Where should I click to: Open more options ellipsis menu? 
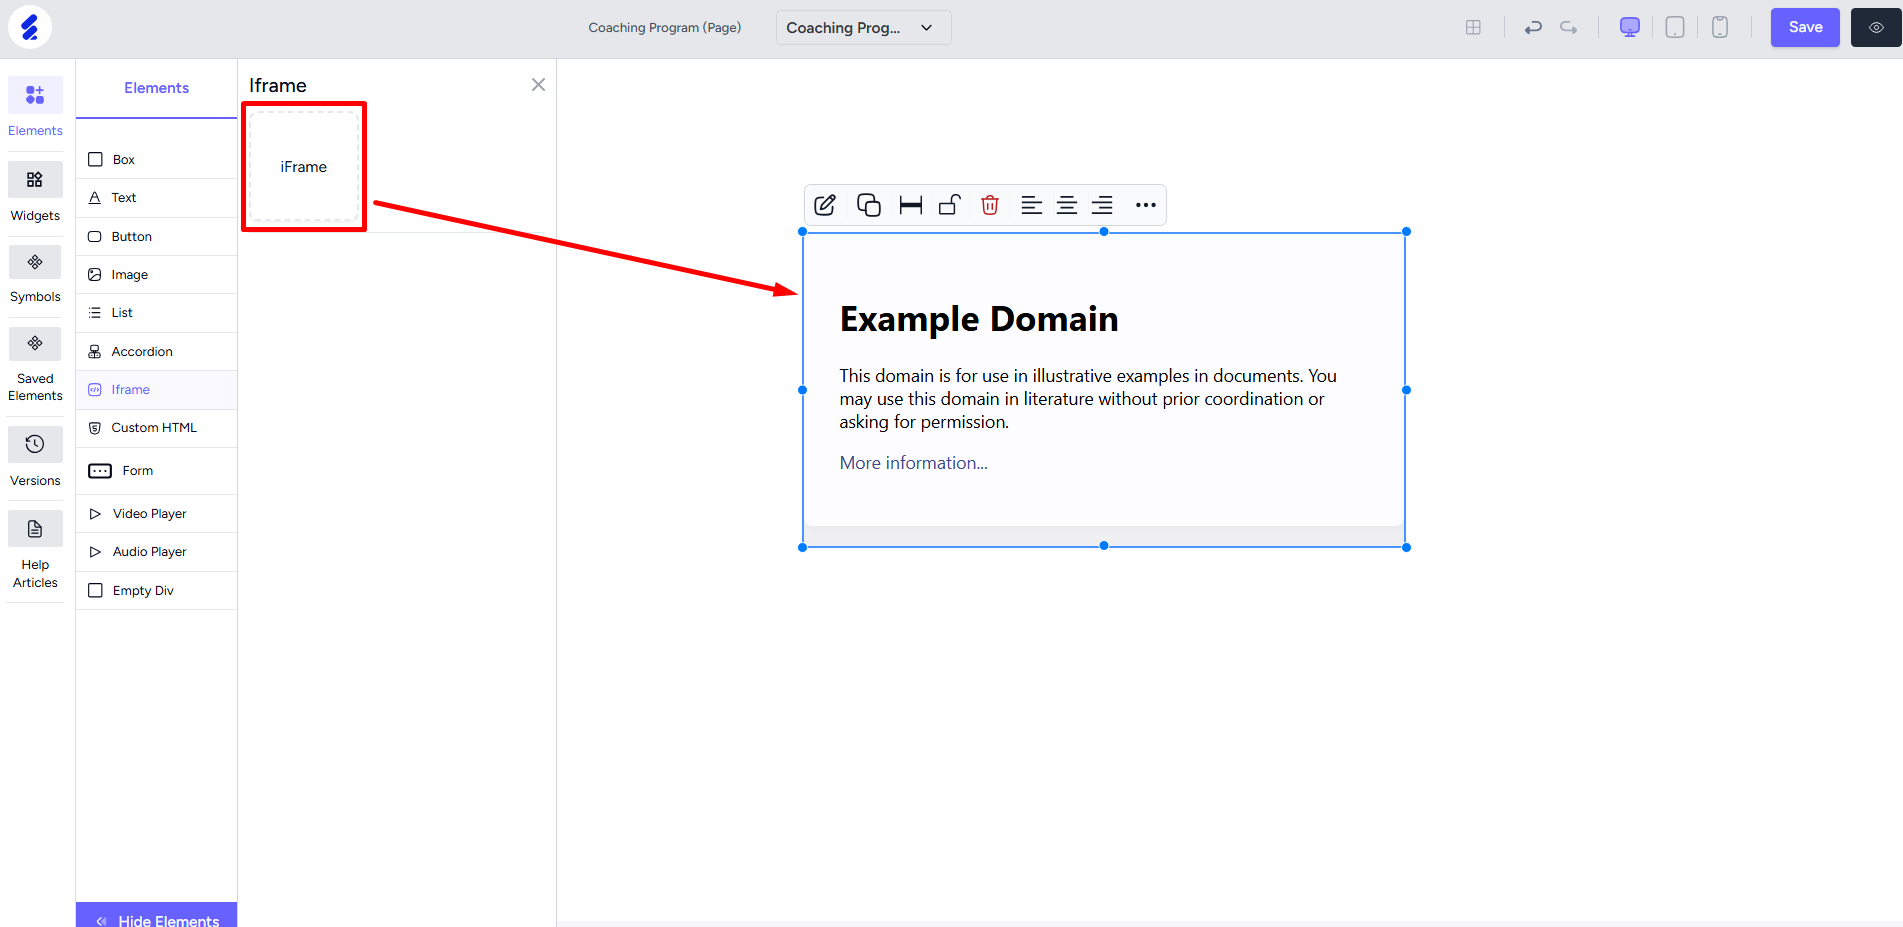point(1146,205)
